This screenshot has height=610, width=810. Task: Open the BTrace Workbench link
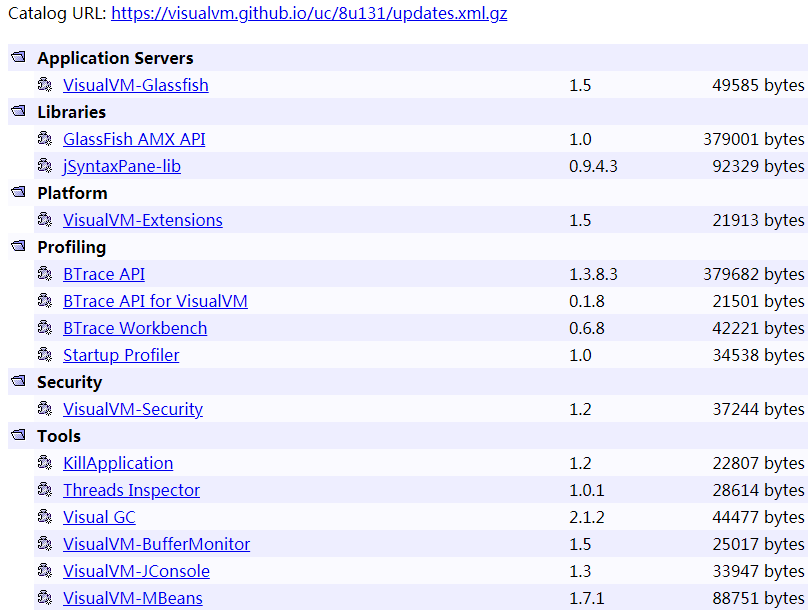tap(135, 329)
